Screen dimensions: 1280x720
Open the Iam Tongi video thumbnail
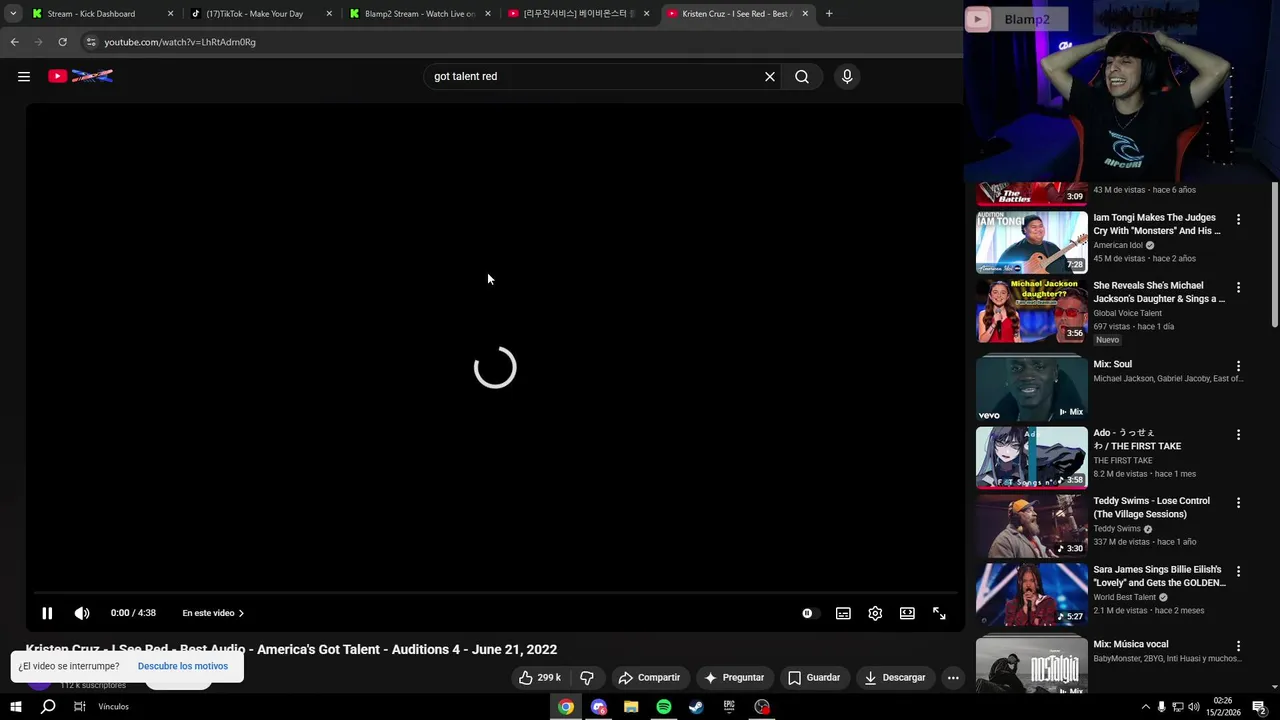point(1031,242)
